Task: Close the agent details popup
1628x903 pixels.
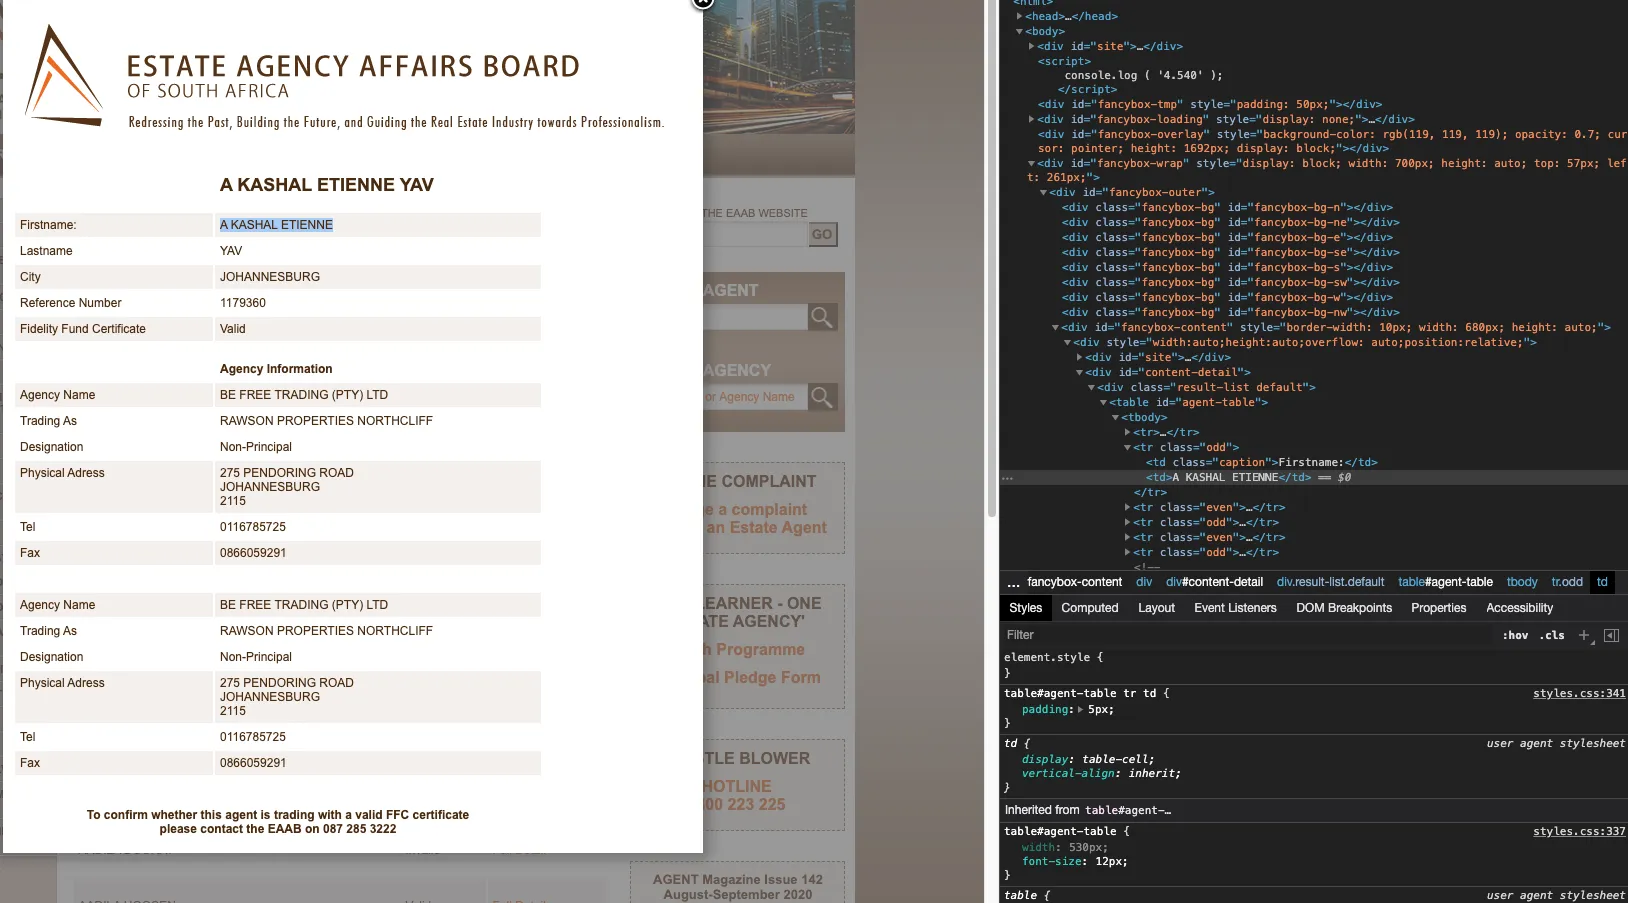Action: [x=702, y=2]
